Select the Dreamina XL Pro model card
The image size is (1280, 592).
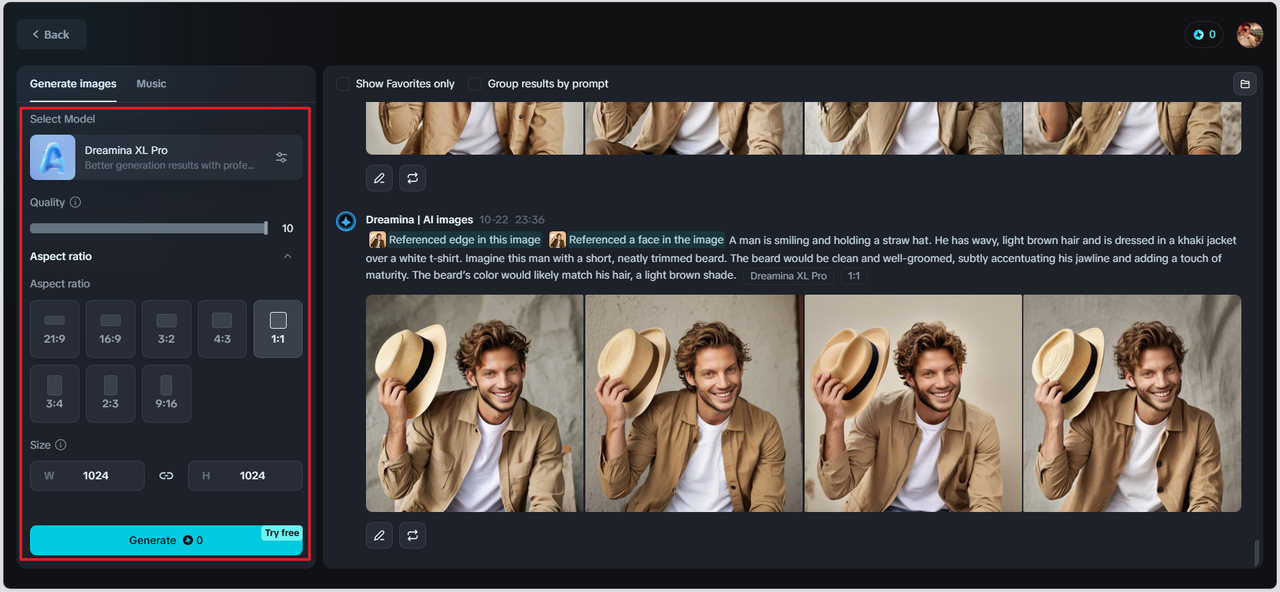(x=166, y=157)
